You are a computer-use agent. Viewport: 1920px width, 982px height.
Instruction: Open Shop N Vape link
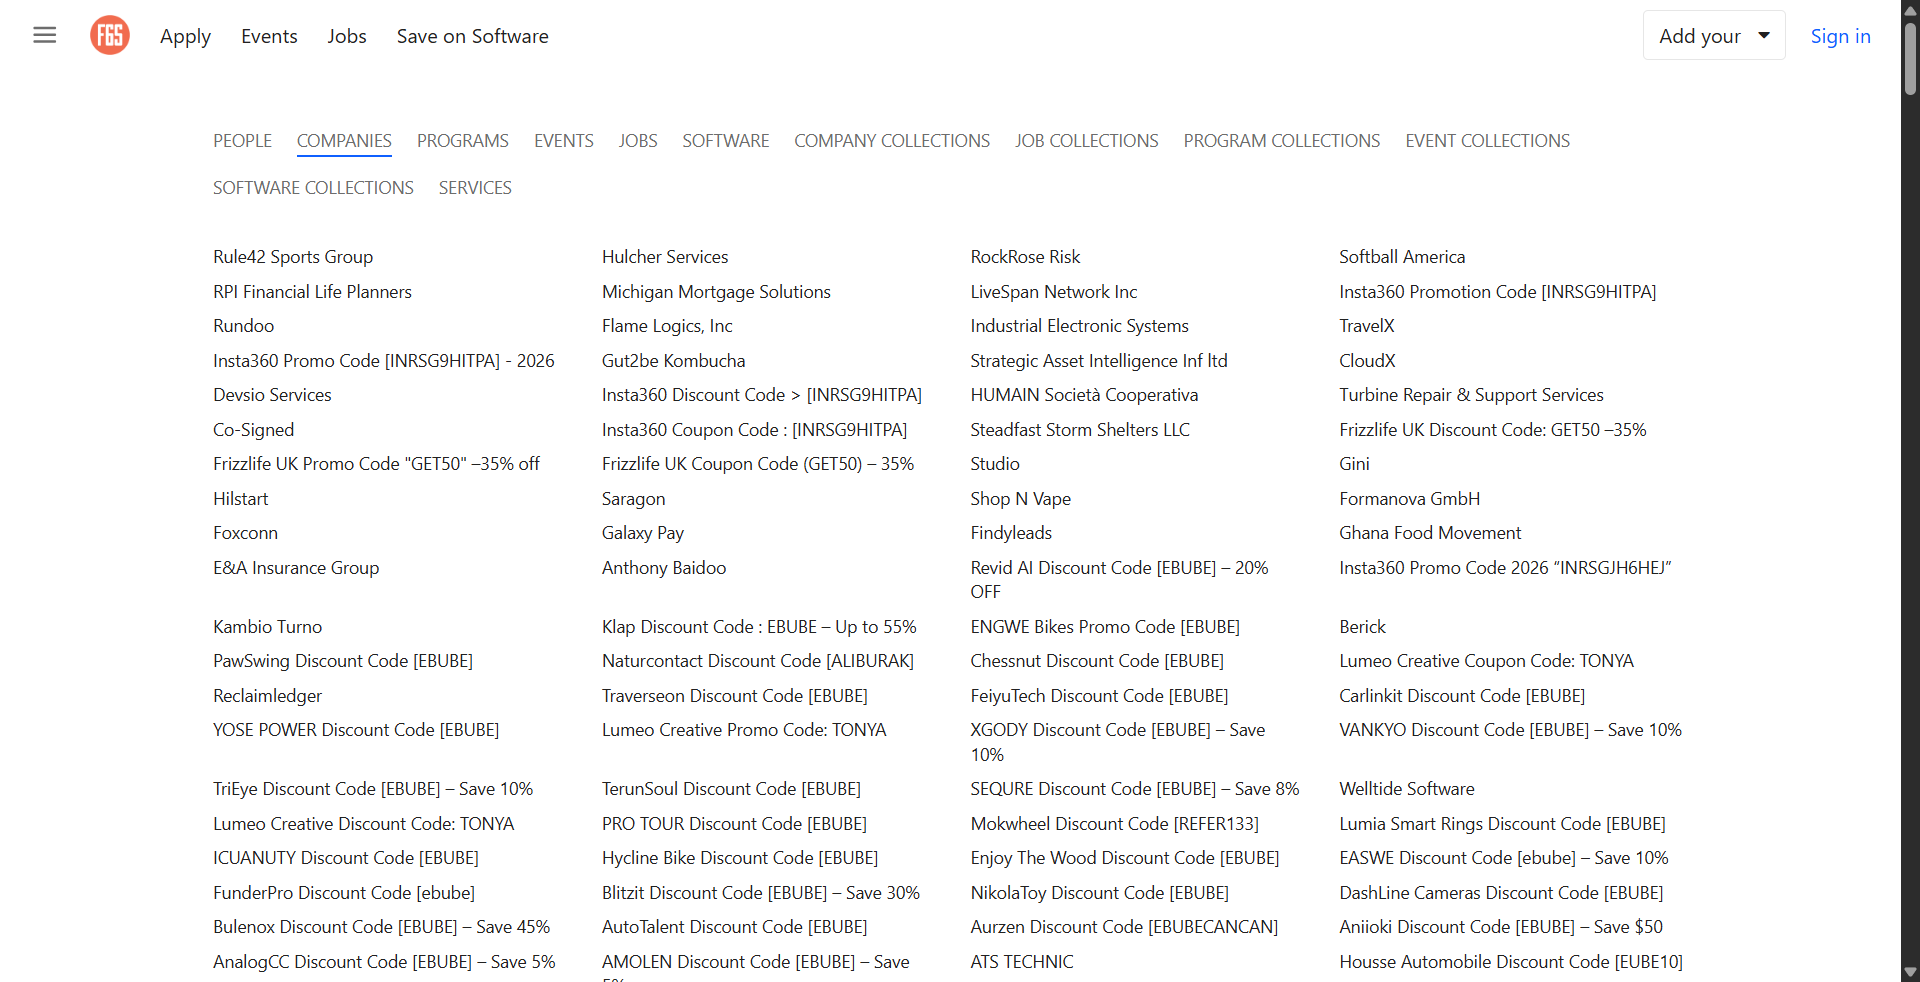tap(1021, 499)
